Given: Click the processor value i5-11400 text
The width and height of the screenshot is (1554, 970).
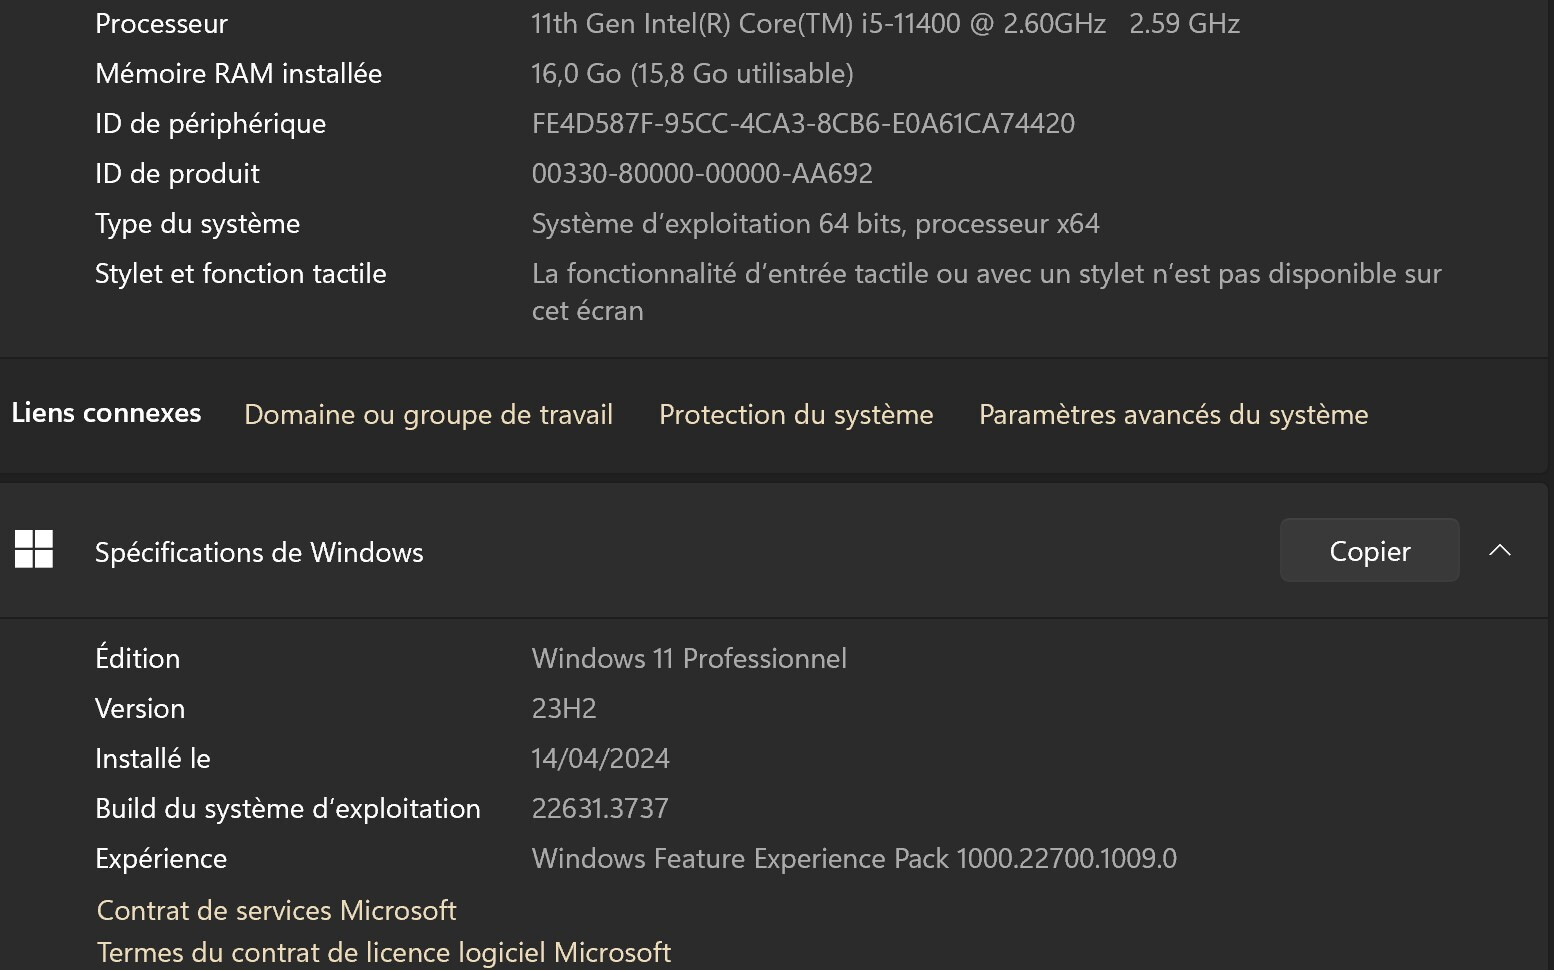Looking at the screenshot, I should click(885, 23).
